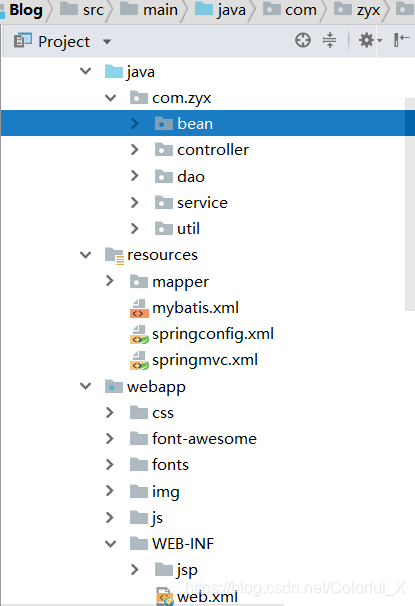Click the font-awesome folder icon
This screenshot has width=415, height=606.
(x=139, y=439)
